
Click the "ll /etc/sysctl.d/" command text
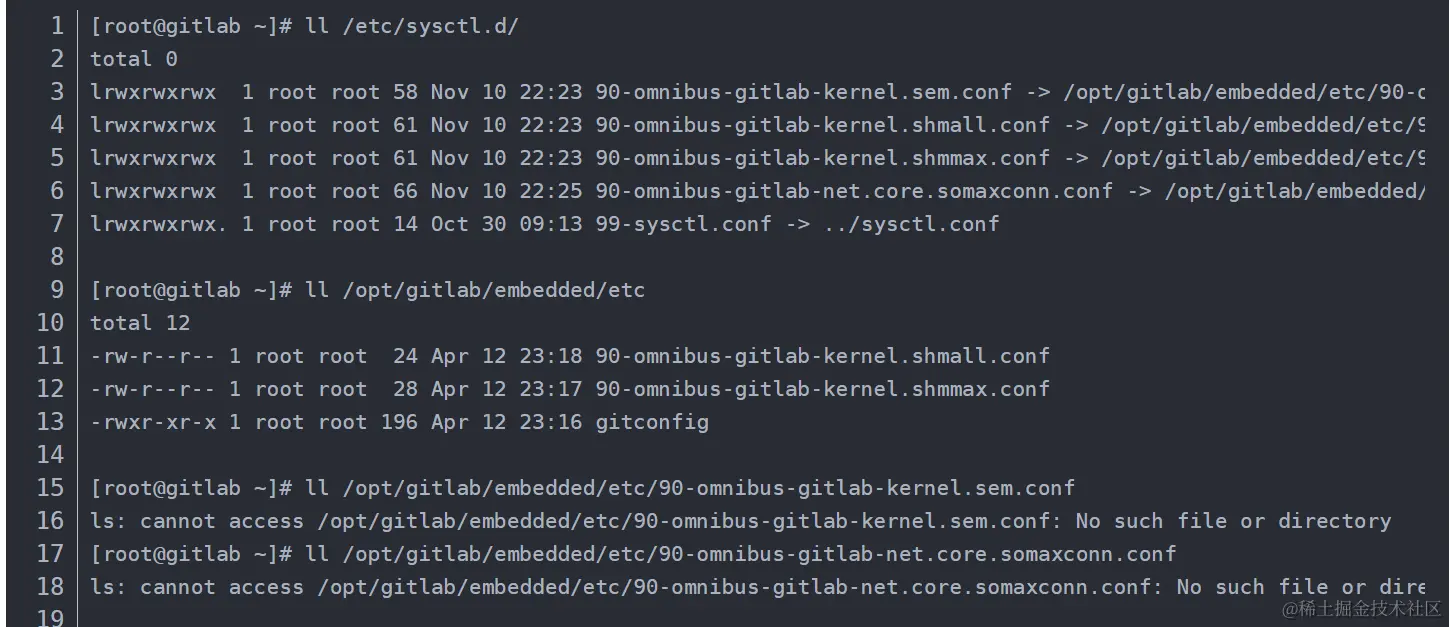[x=412, y=26]
